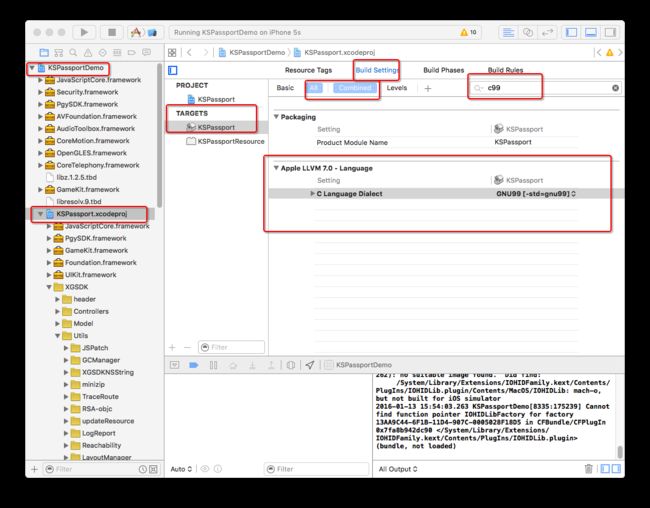Open the Debug View Hierarchy tool

tap(291, 365)
